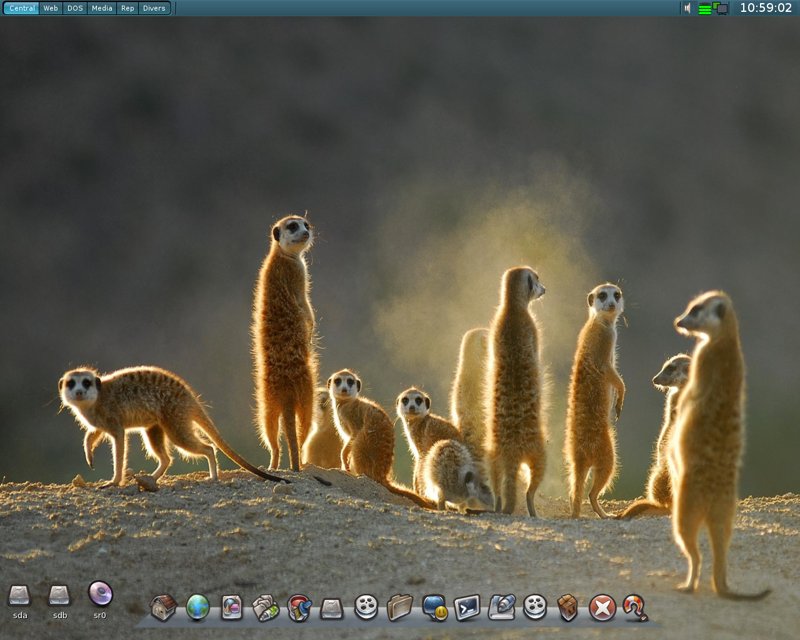Screen dimensions: 800x640
Task: Click the red X shutdown icon
Action: [602, 608]
